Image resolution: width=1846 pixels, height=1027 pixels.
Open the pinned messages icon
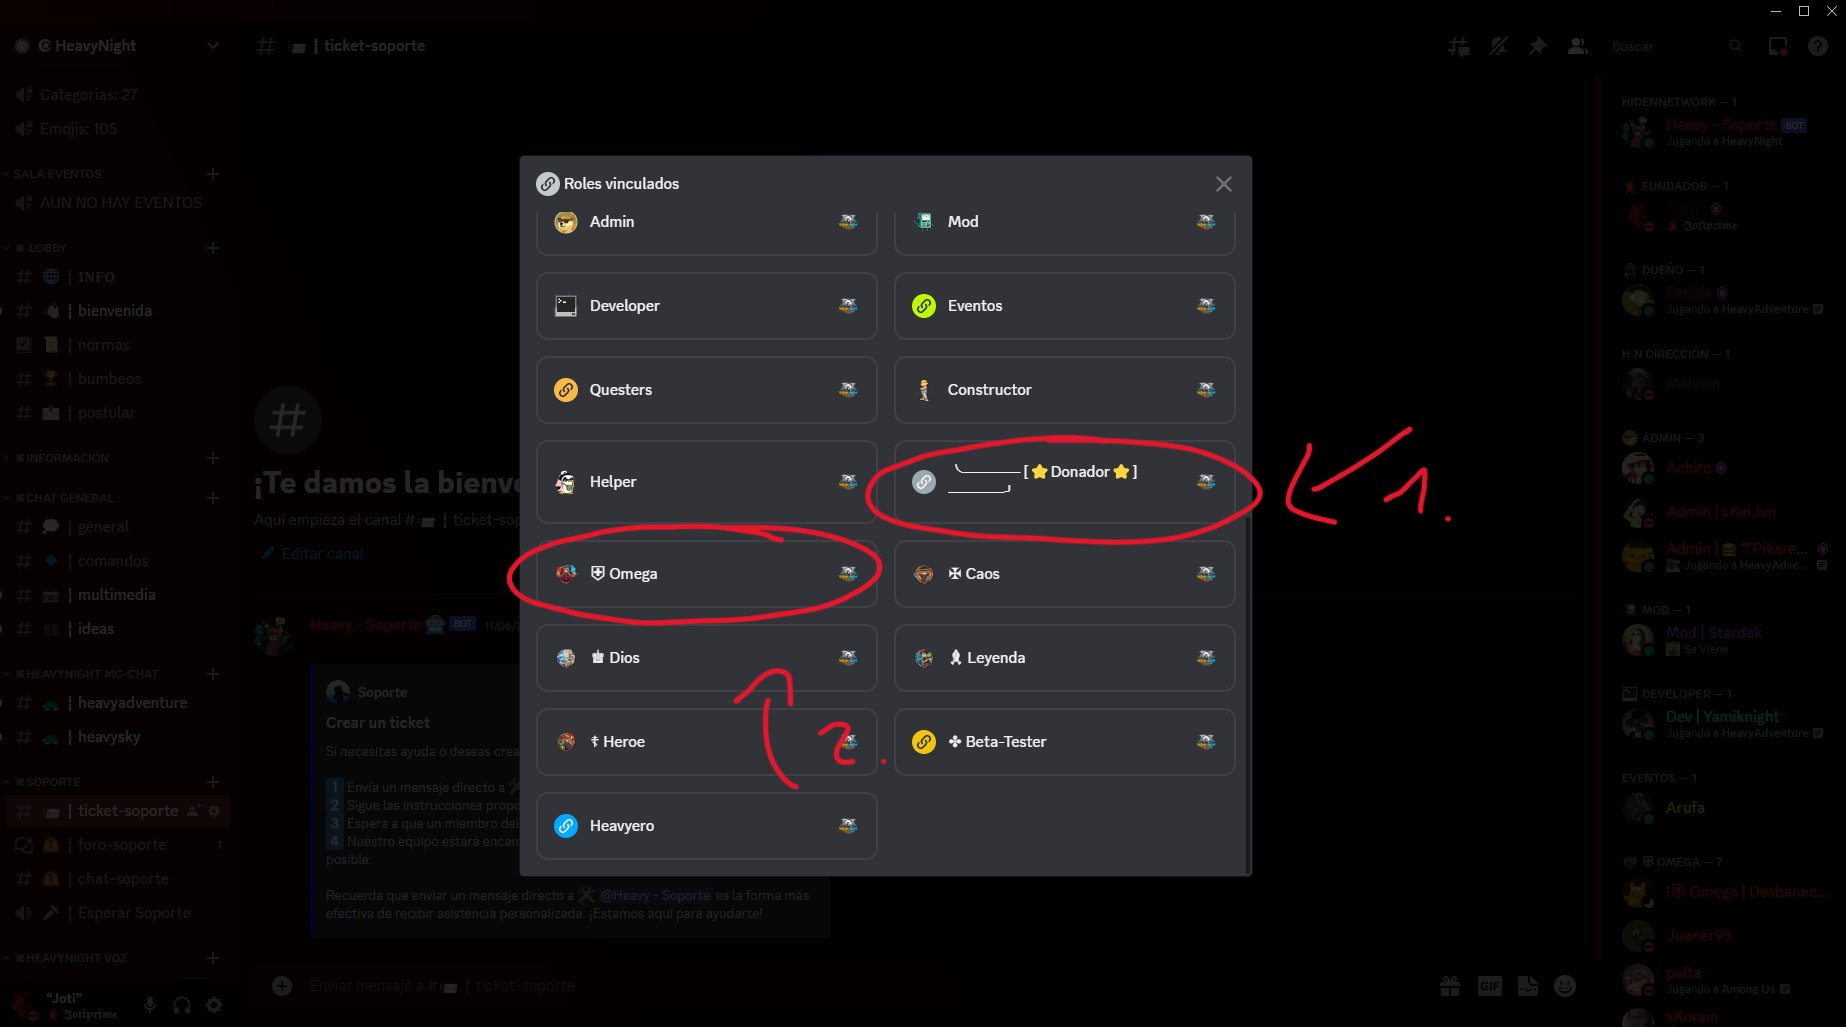click(x=1538, y=46)
